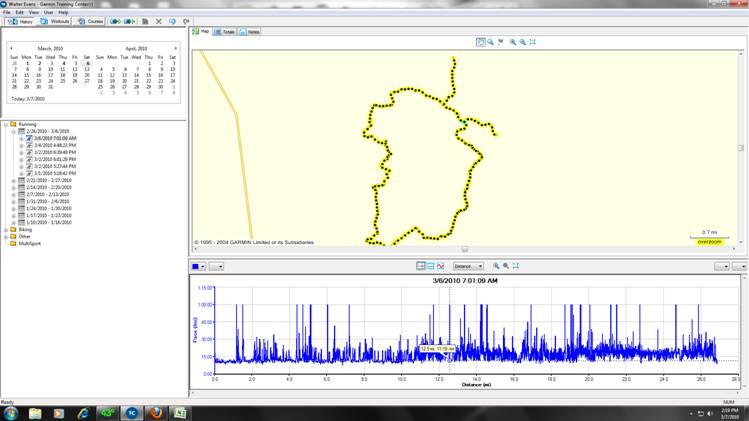
Task: Click the blue graph color swatch
Action: pyautogui.click(x=196, y=266)
